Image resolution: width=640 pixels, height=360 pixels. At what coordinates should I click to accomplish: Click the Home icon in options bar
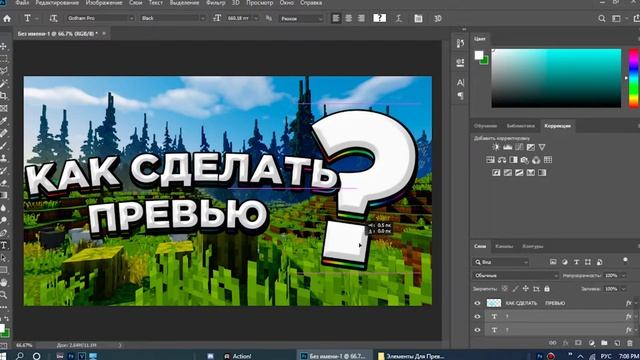click(7, 18)
